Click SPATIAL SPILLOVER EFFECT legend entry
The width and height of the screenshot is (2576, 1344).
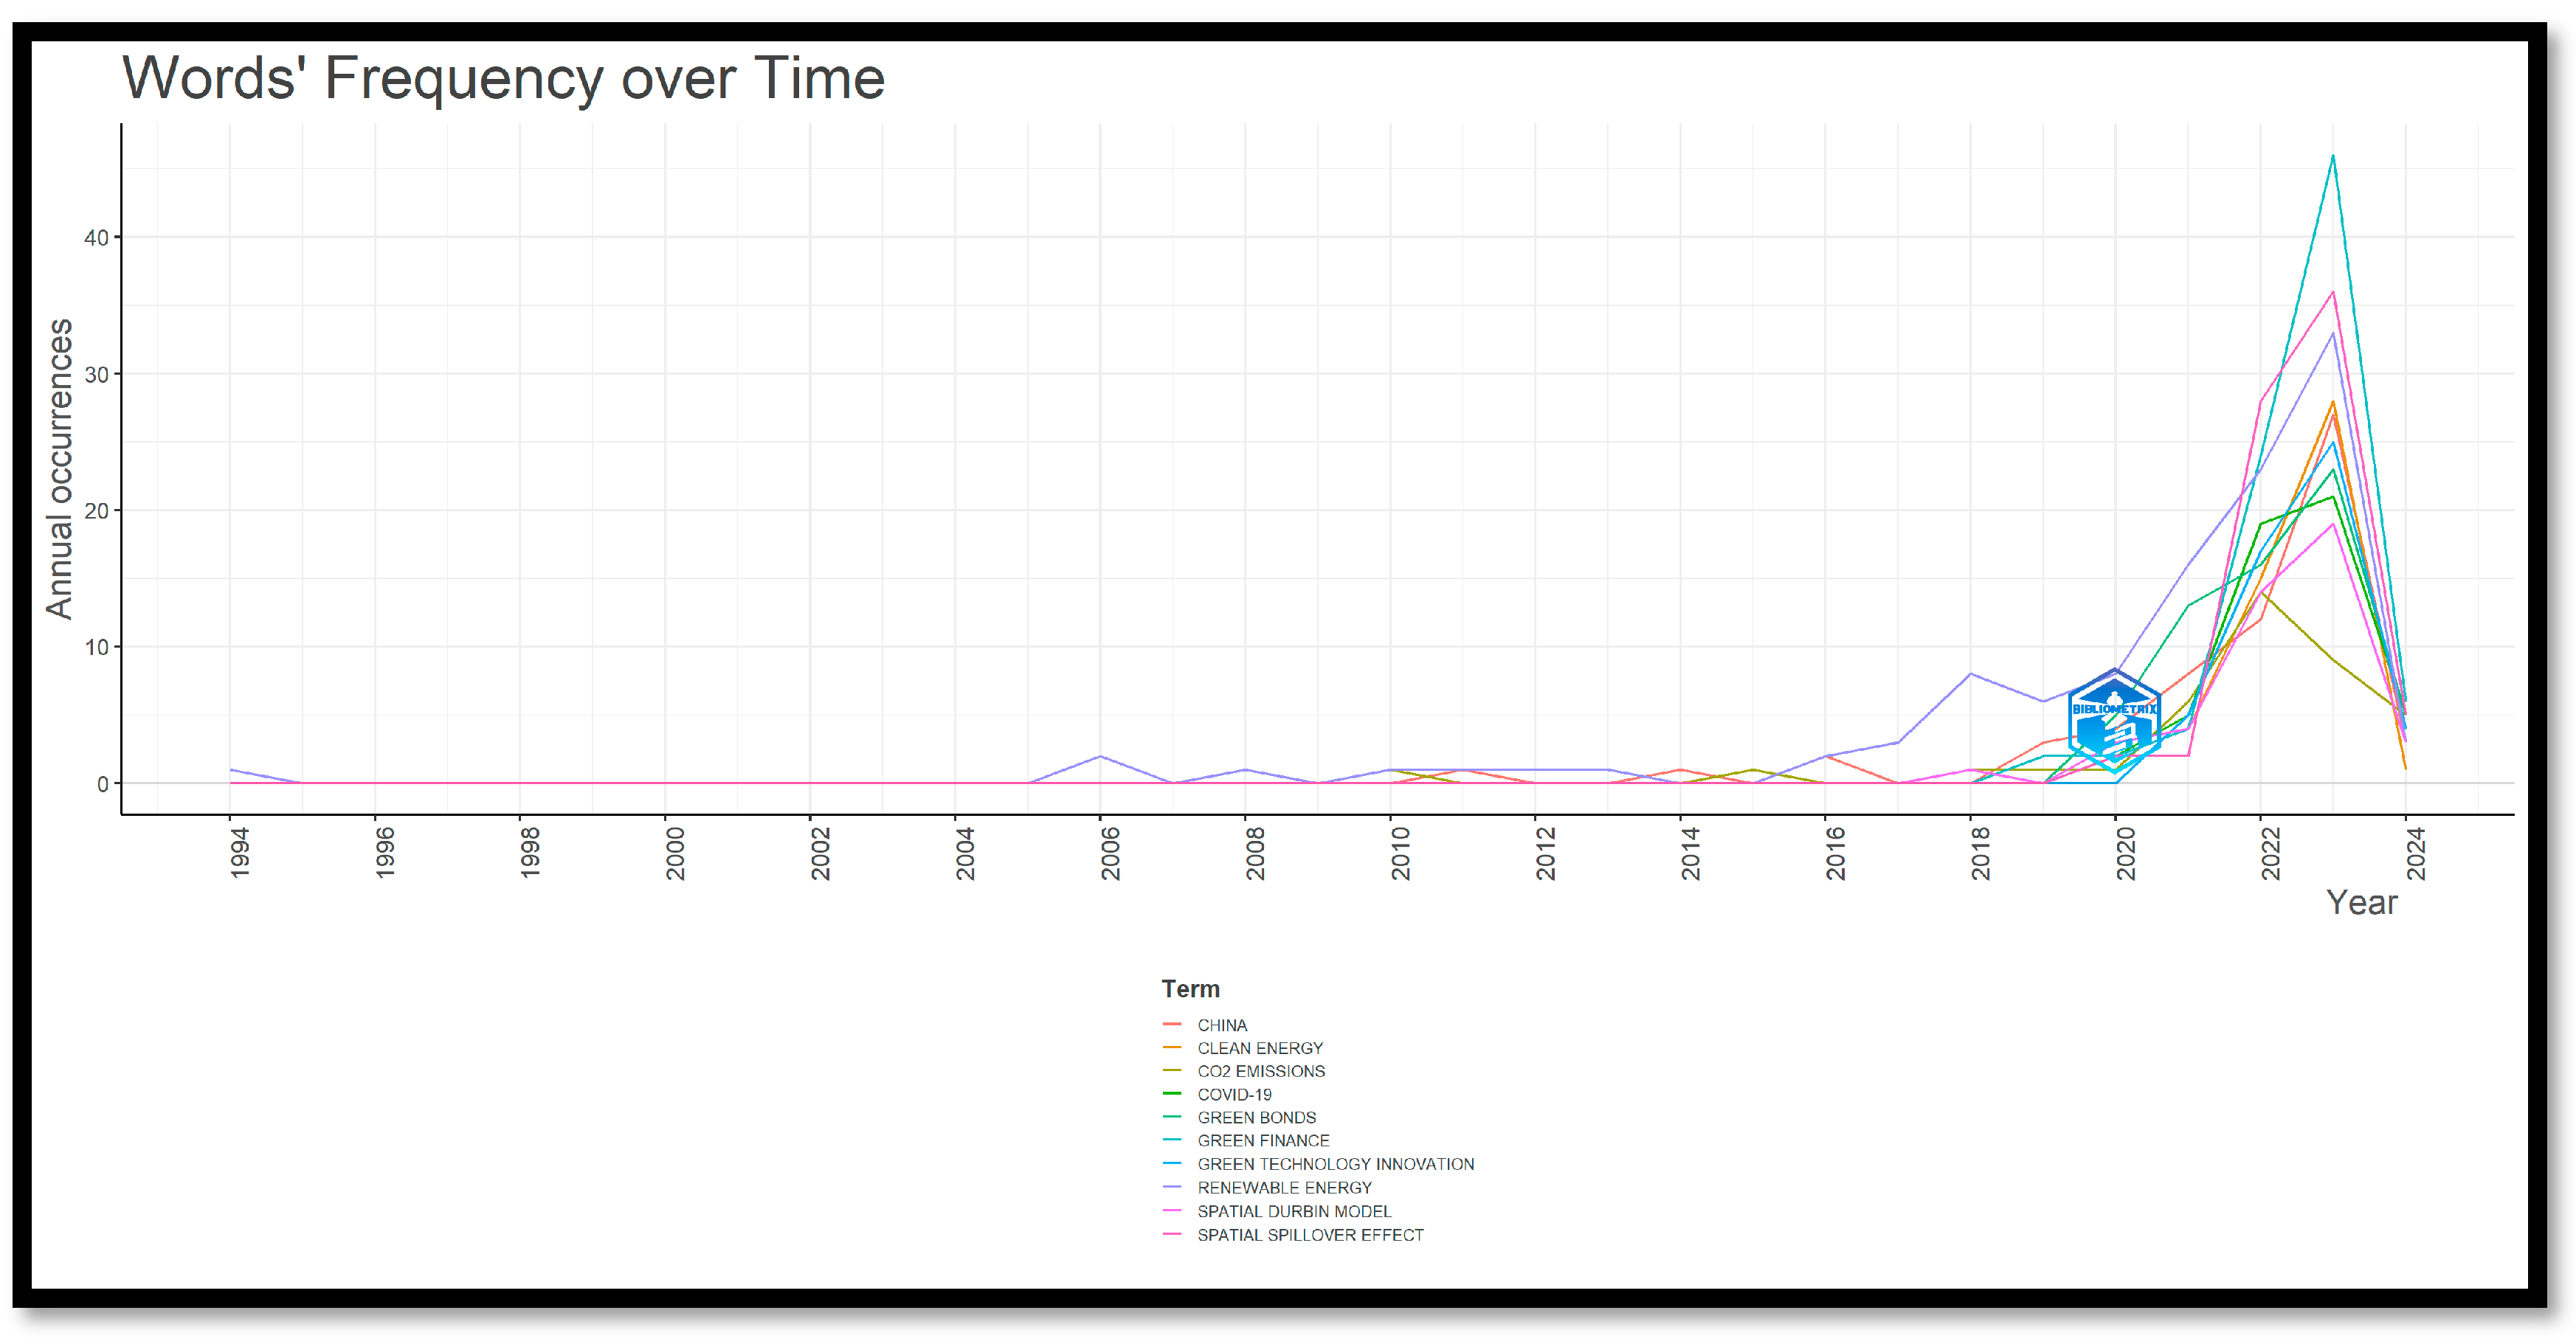click(1310, 1235)
